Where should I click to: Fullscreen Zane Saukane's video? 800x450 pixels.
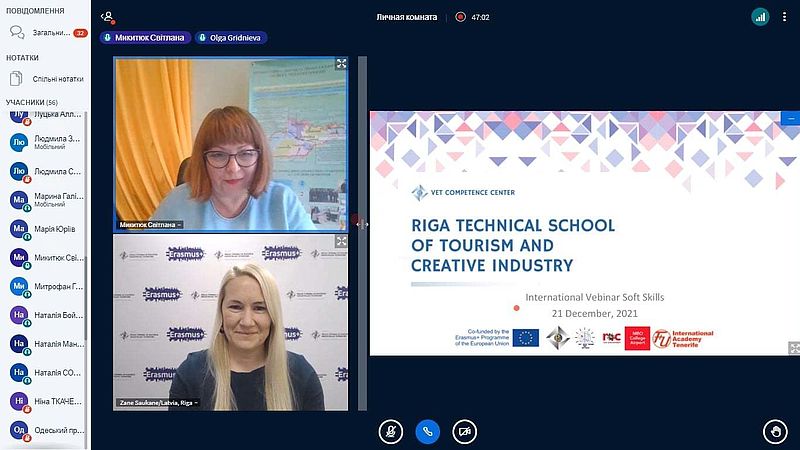[x=341, y=241]
